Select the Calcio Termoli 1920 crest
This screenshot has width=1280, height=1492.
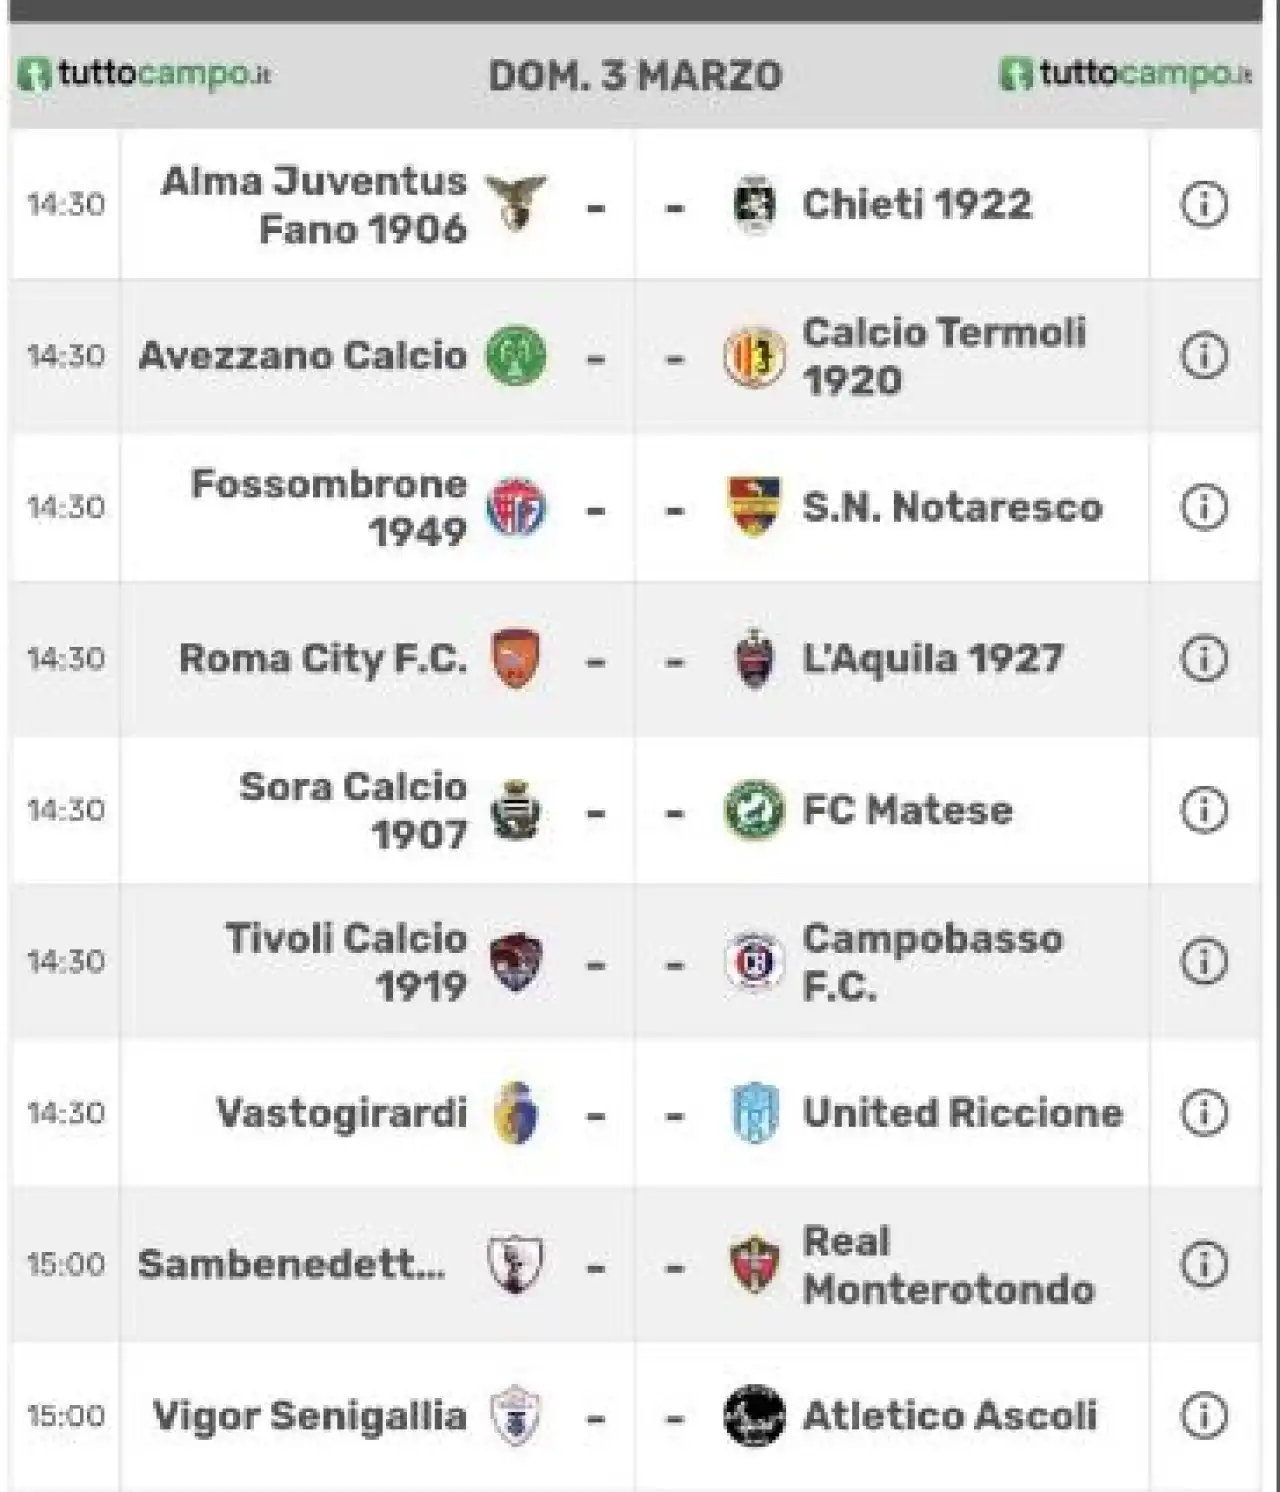753,357
